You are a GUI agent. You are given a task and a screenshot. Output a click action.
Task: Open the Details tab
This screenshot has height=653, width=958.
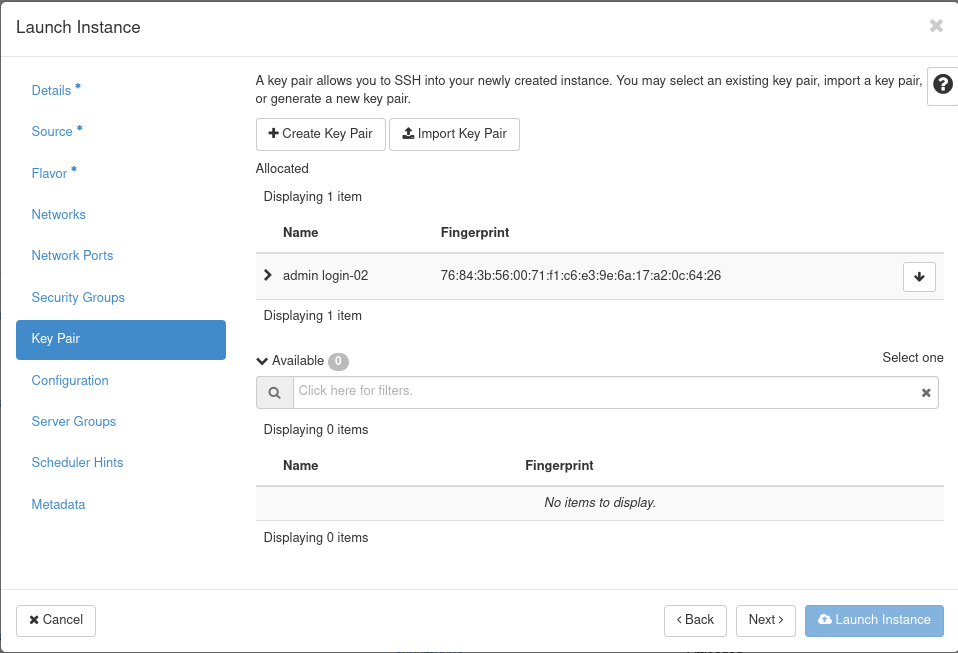tap(51, 90)
